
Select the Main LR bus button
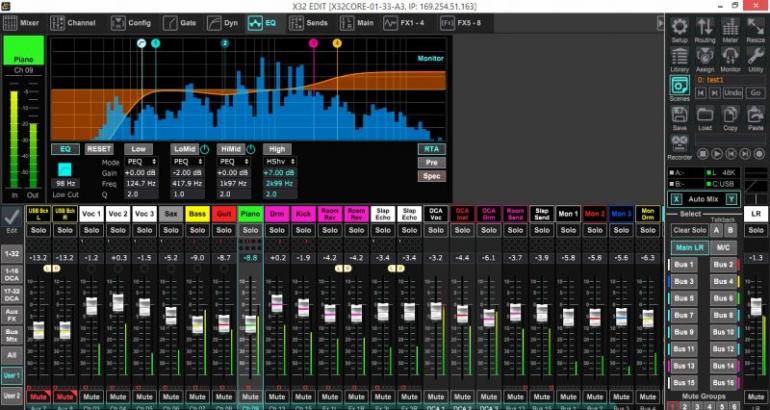(x=690, y=247)
